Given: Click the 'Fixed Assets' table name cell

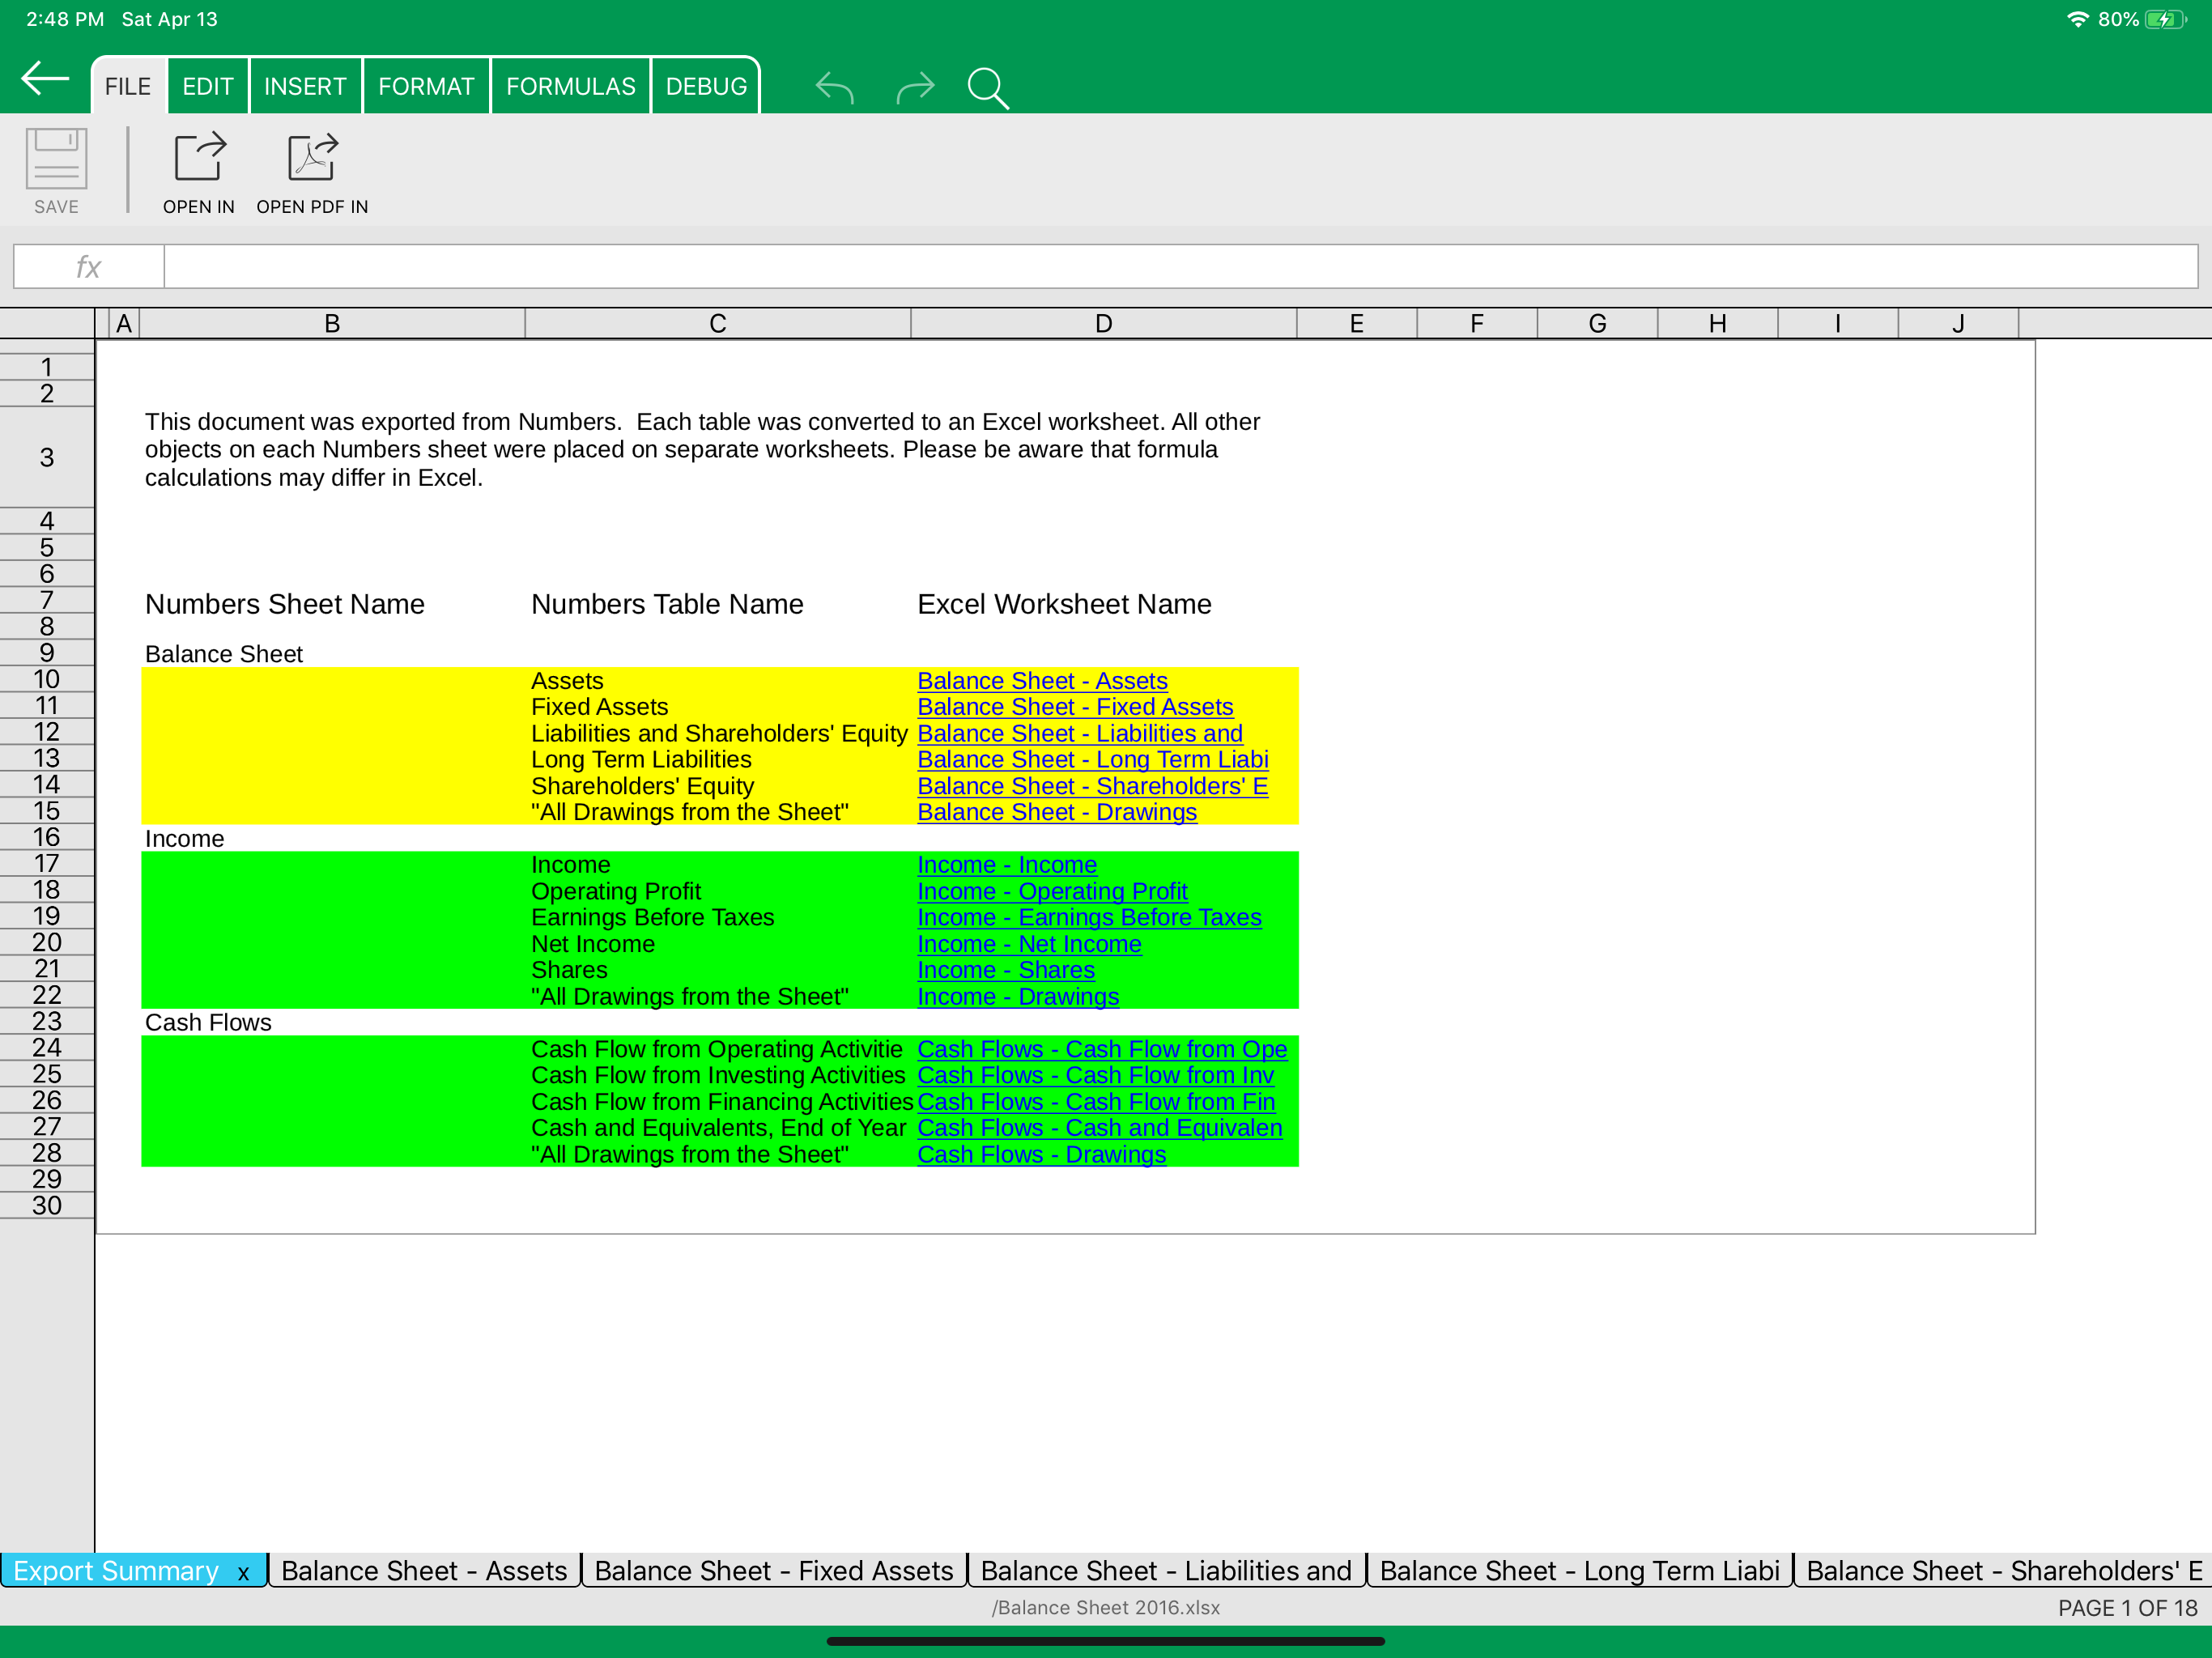Looking at the screenshot, I should click(x=599, y=707).
